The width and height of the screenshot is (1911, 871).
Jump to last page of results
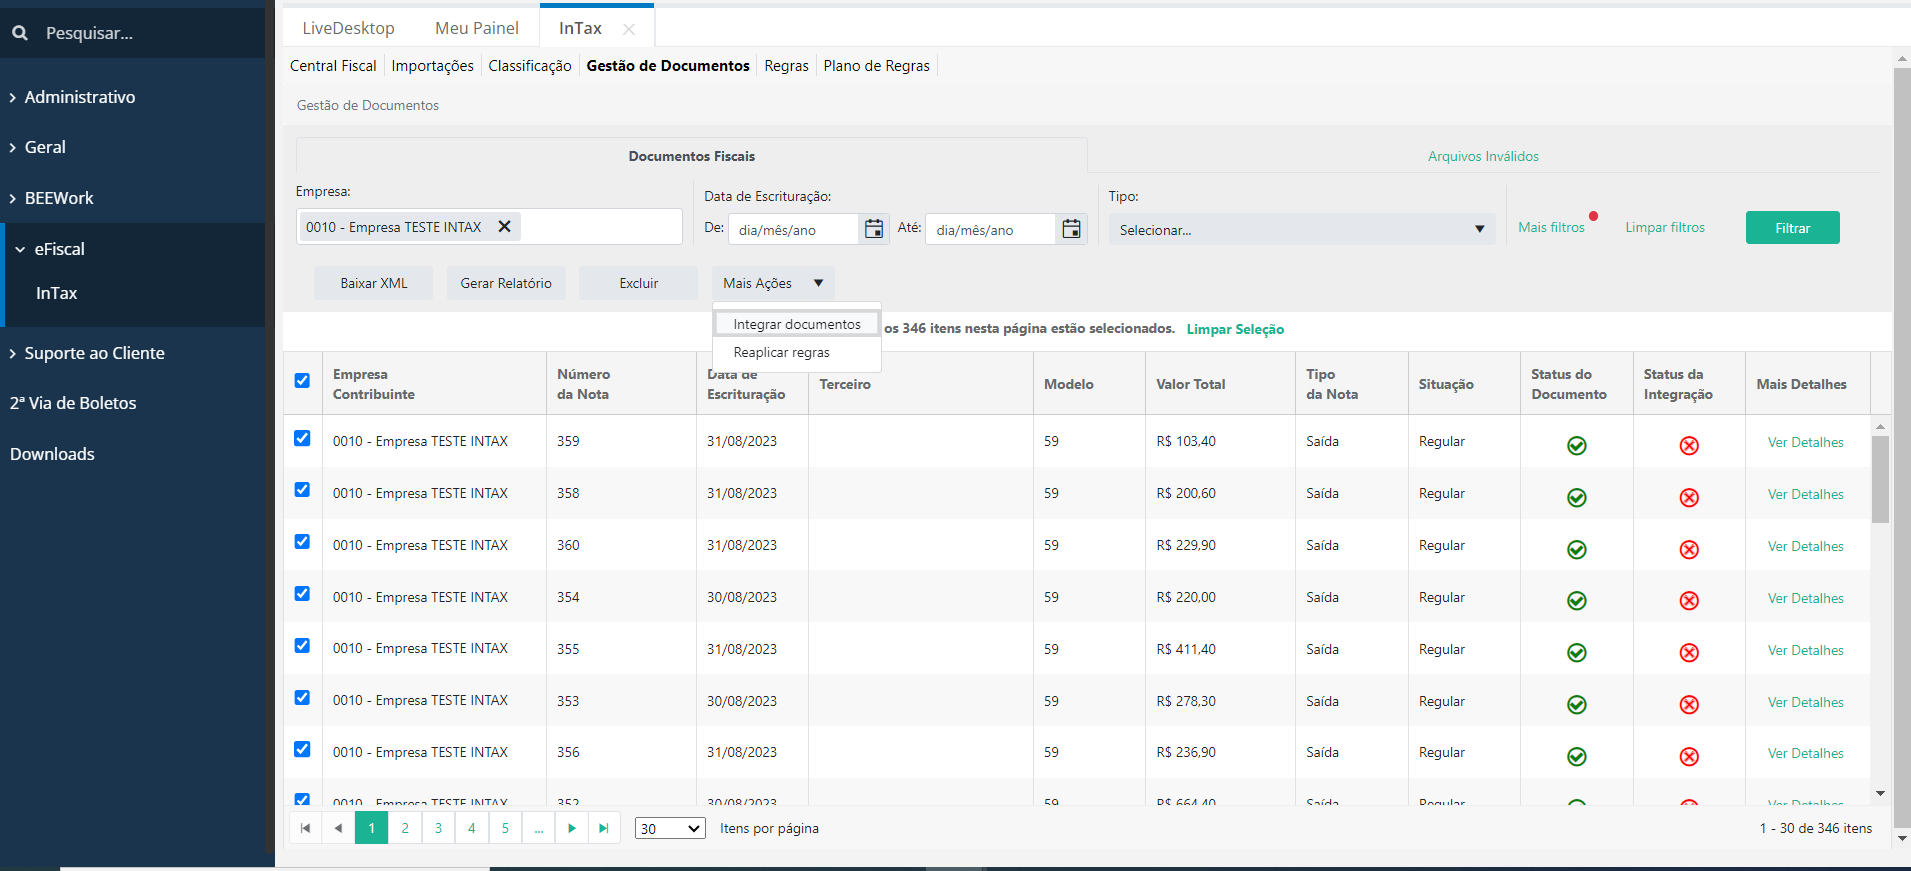click(x=604, y=828)
